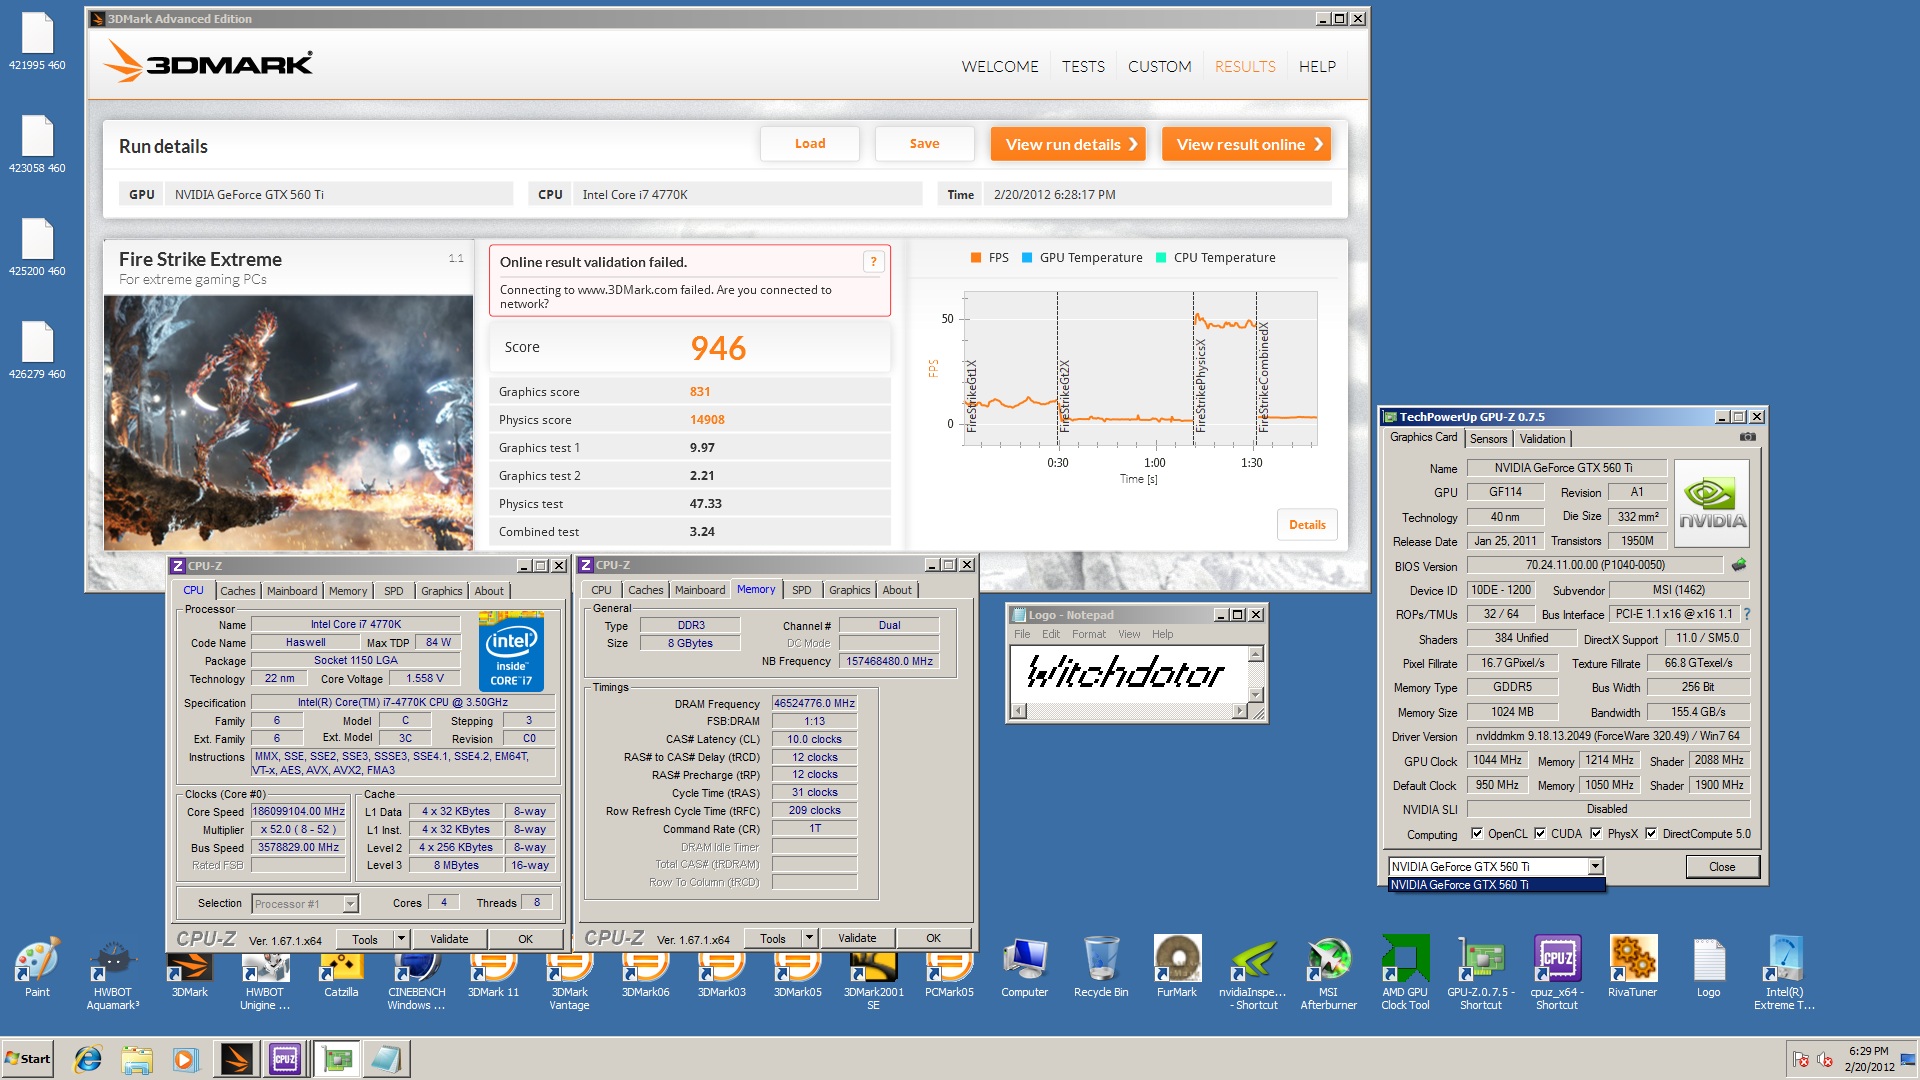The image size is (1920, 1080).
Task: Click the GPU-Z screenshot camera icon
Action: (x=1747, y=437)
